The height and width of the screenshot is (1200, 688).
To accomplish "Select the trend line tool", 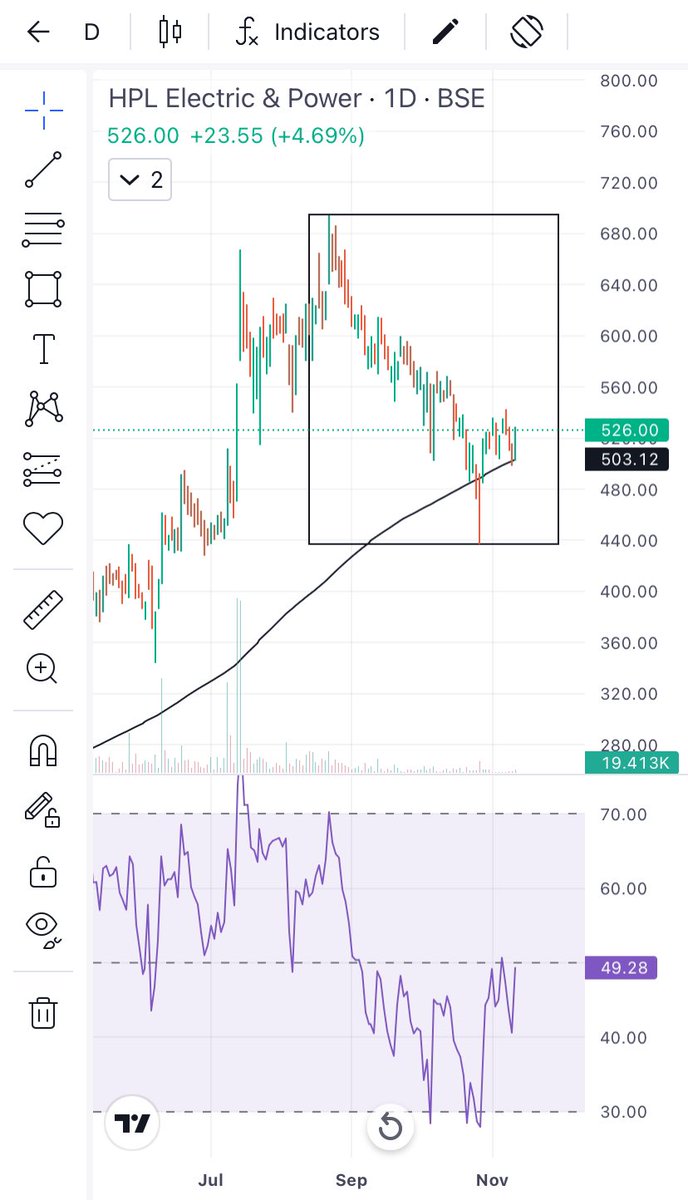I will pos(43,170).
